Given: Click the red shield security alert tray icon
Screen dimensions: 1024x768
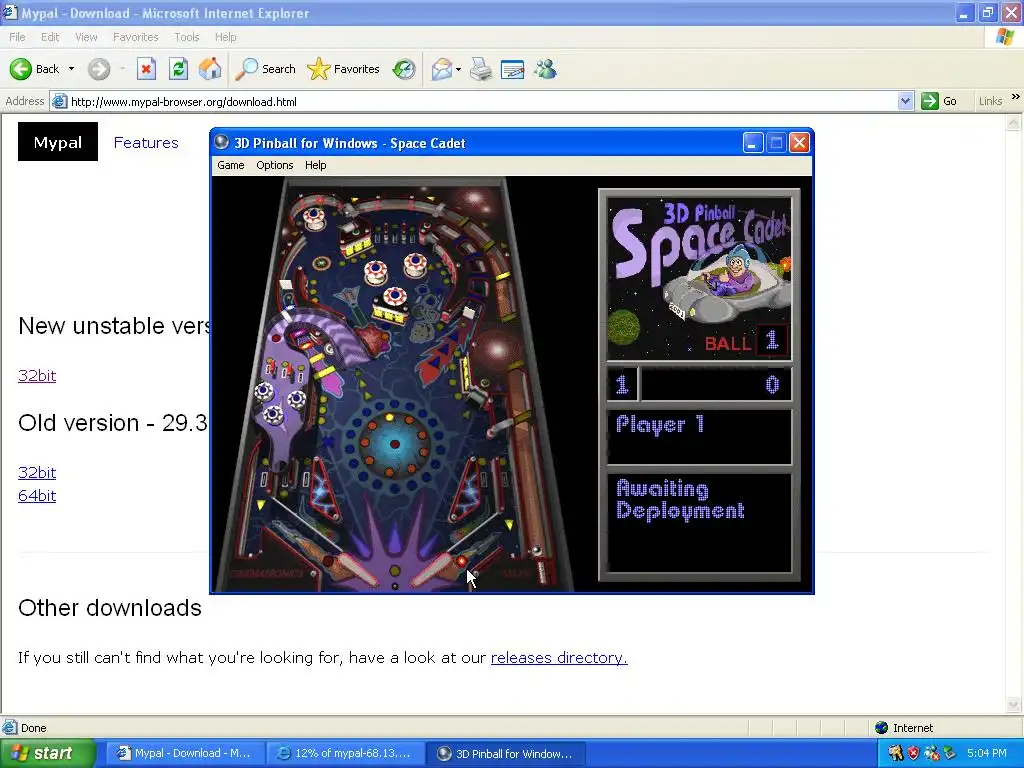Looking at the screenshot, I should tap(913, 754).
